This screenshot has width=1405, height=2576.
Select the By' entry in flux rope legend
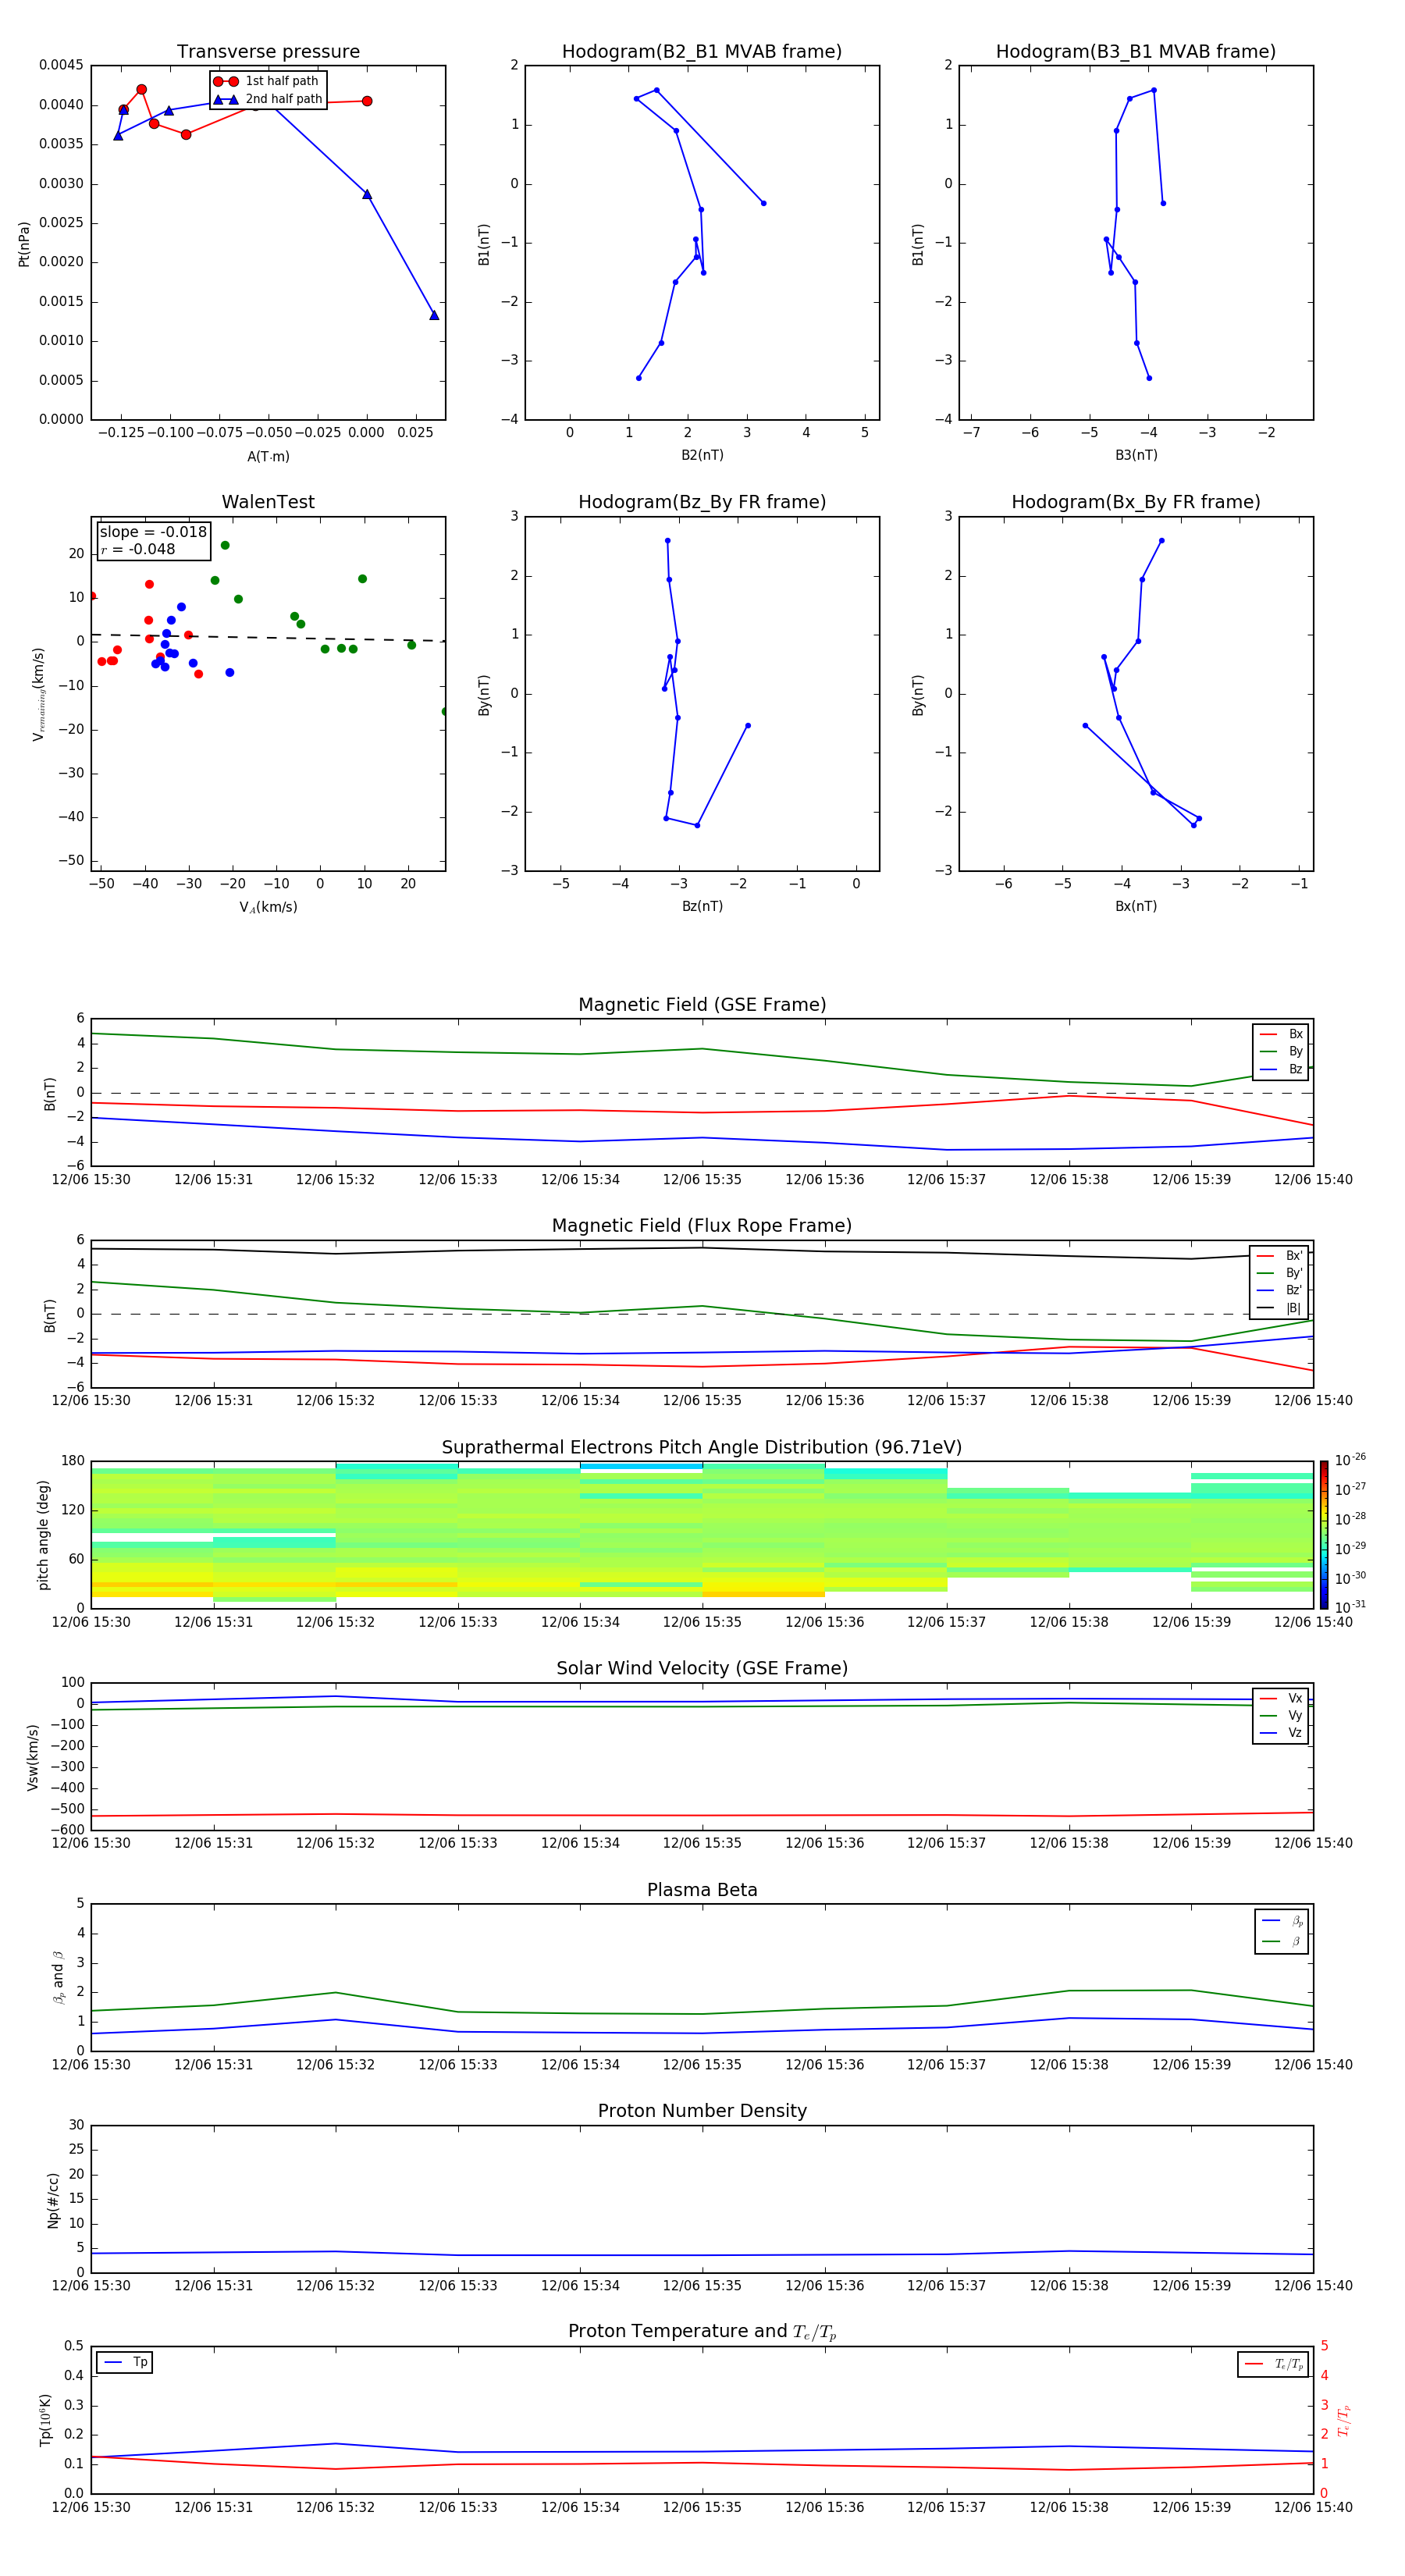pos(1280,1273)
